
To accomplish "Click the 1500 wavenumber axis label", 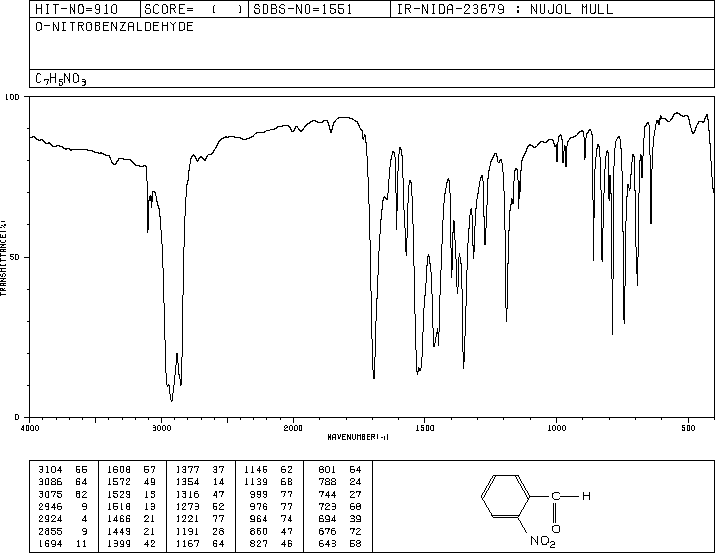I will coord(425,428).
